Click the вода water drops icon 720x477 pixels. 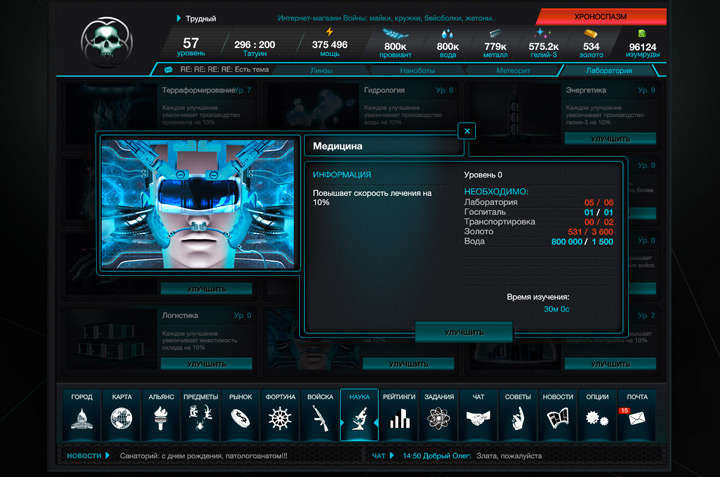447,34
